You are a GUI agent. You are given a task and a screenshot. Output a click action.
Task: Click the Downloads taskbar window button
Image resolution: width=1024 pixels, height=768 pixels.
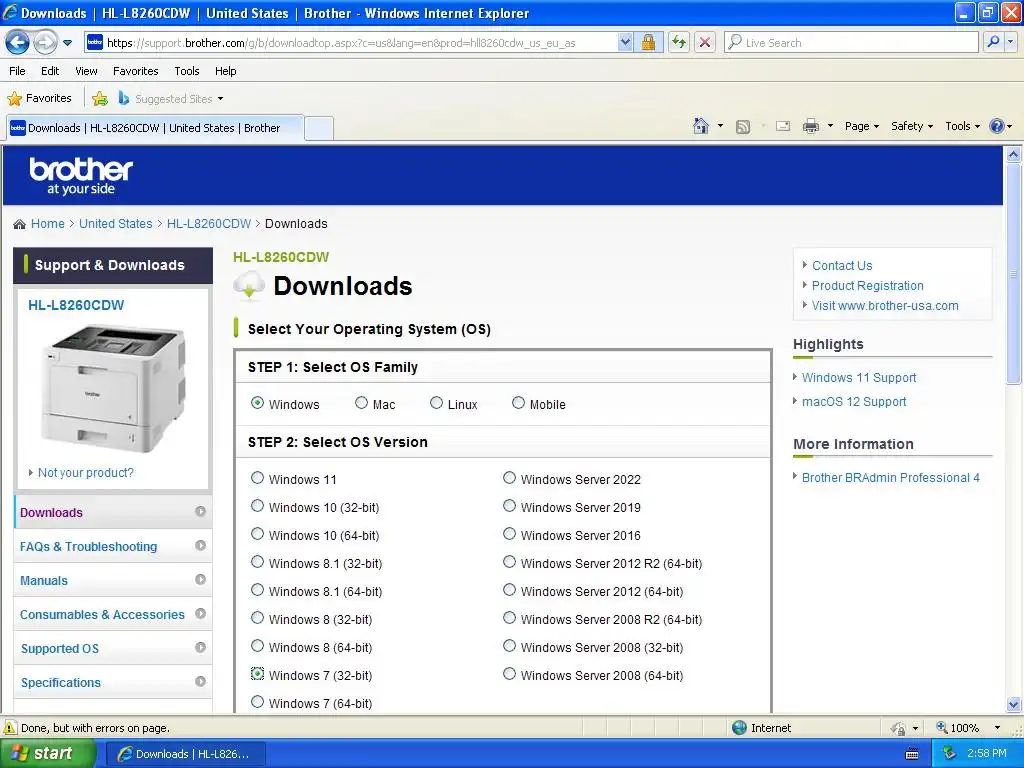point(185,754)
